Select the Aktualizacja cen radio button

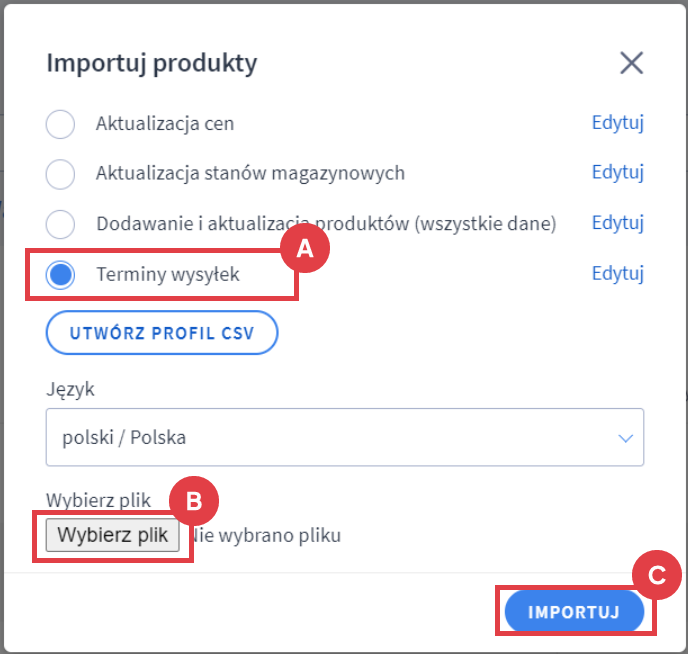coord(61,124)
